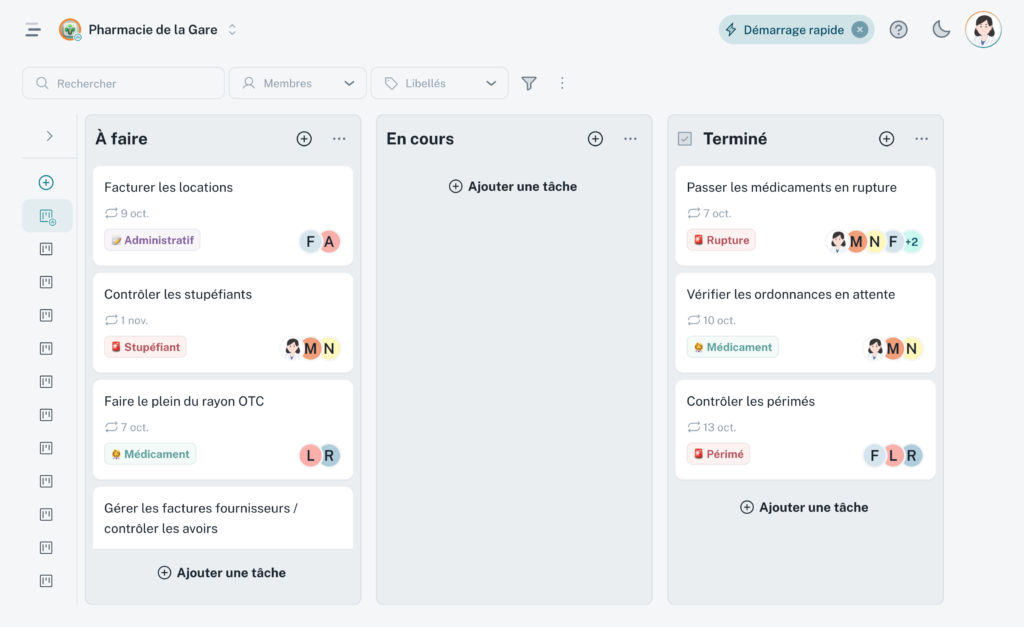Open the Pharmacie de la Gare workspace switcher
Viewport: 1024px width, 627px height.
pyautogui.click(x=150, y=30)
